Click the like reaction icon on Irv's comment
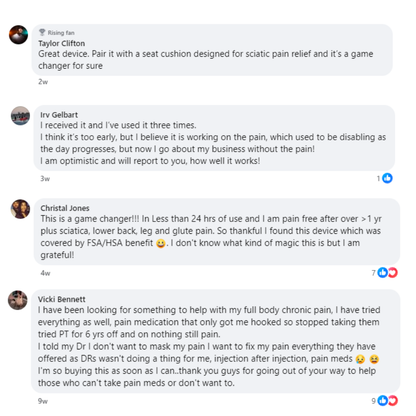The image size is (416, 416). coord(387,178)
